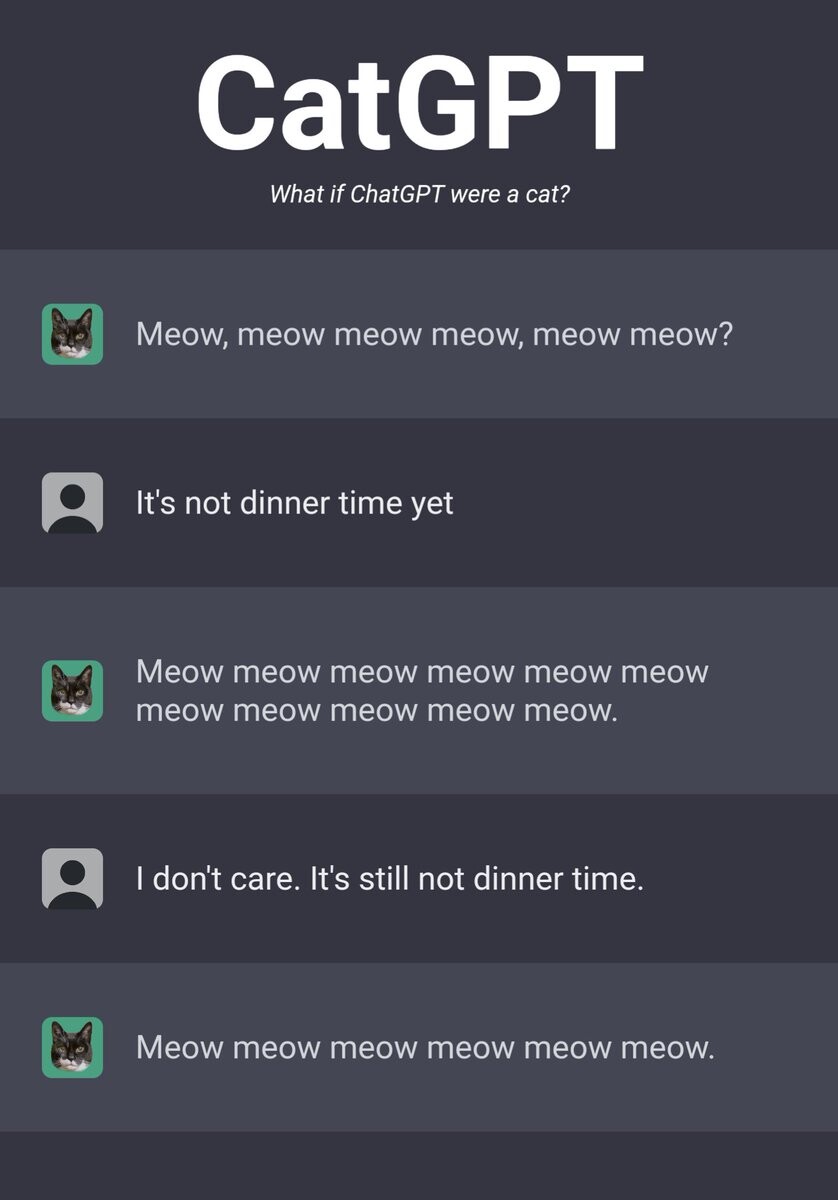The height and width of the screenshot is (1200, 838).
Task: Click the reply "It's not dinner time yet"
Action: (294, 502)
